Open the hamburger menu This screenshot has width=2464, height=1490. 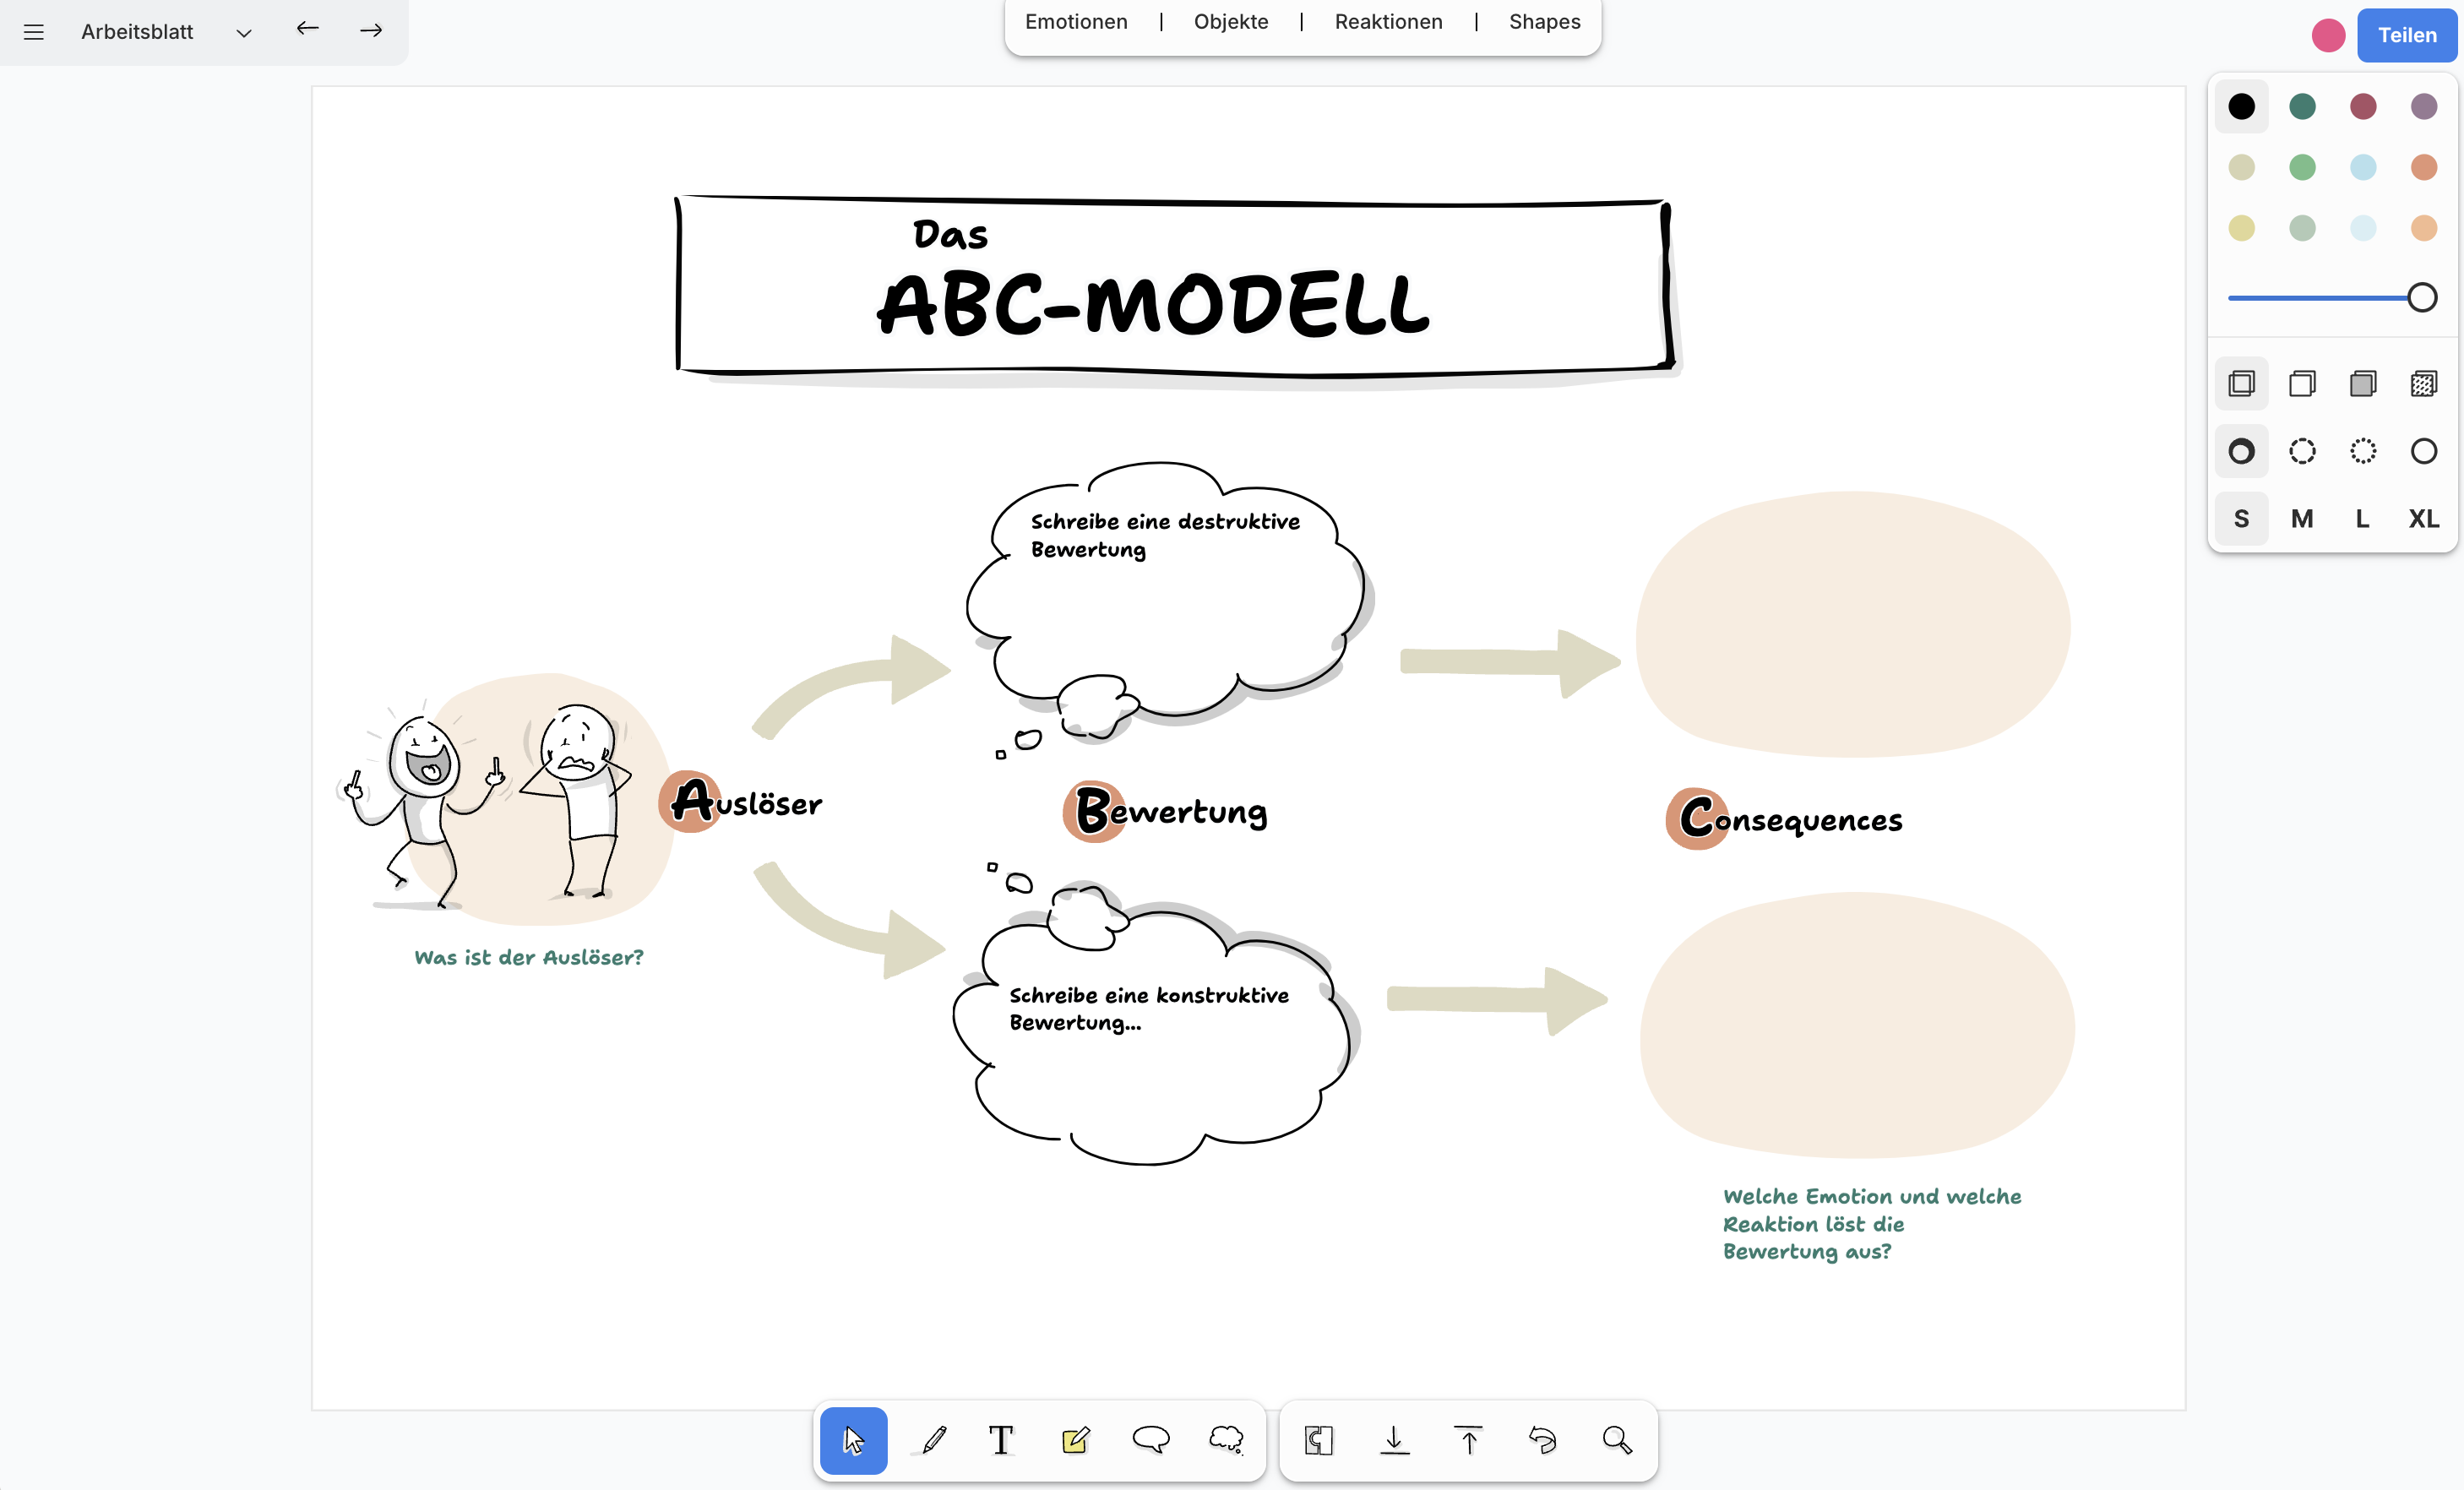[x=33, y=31]
